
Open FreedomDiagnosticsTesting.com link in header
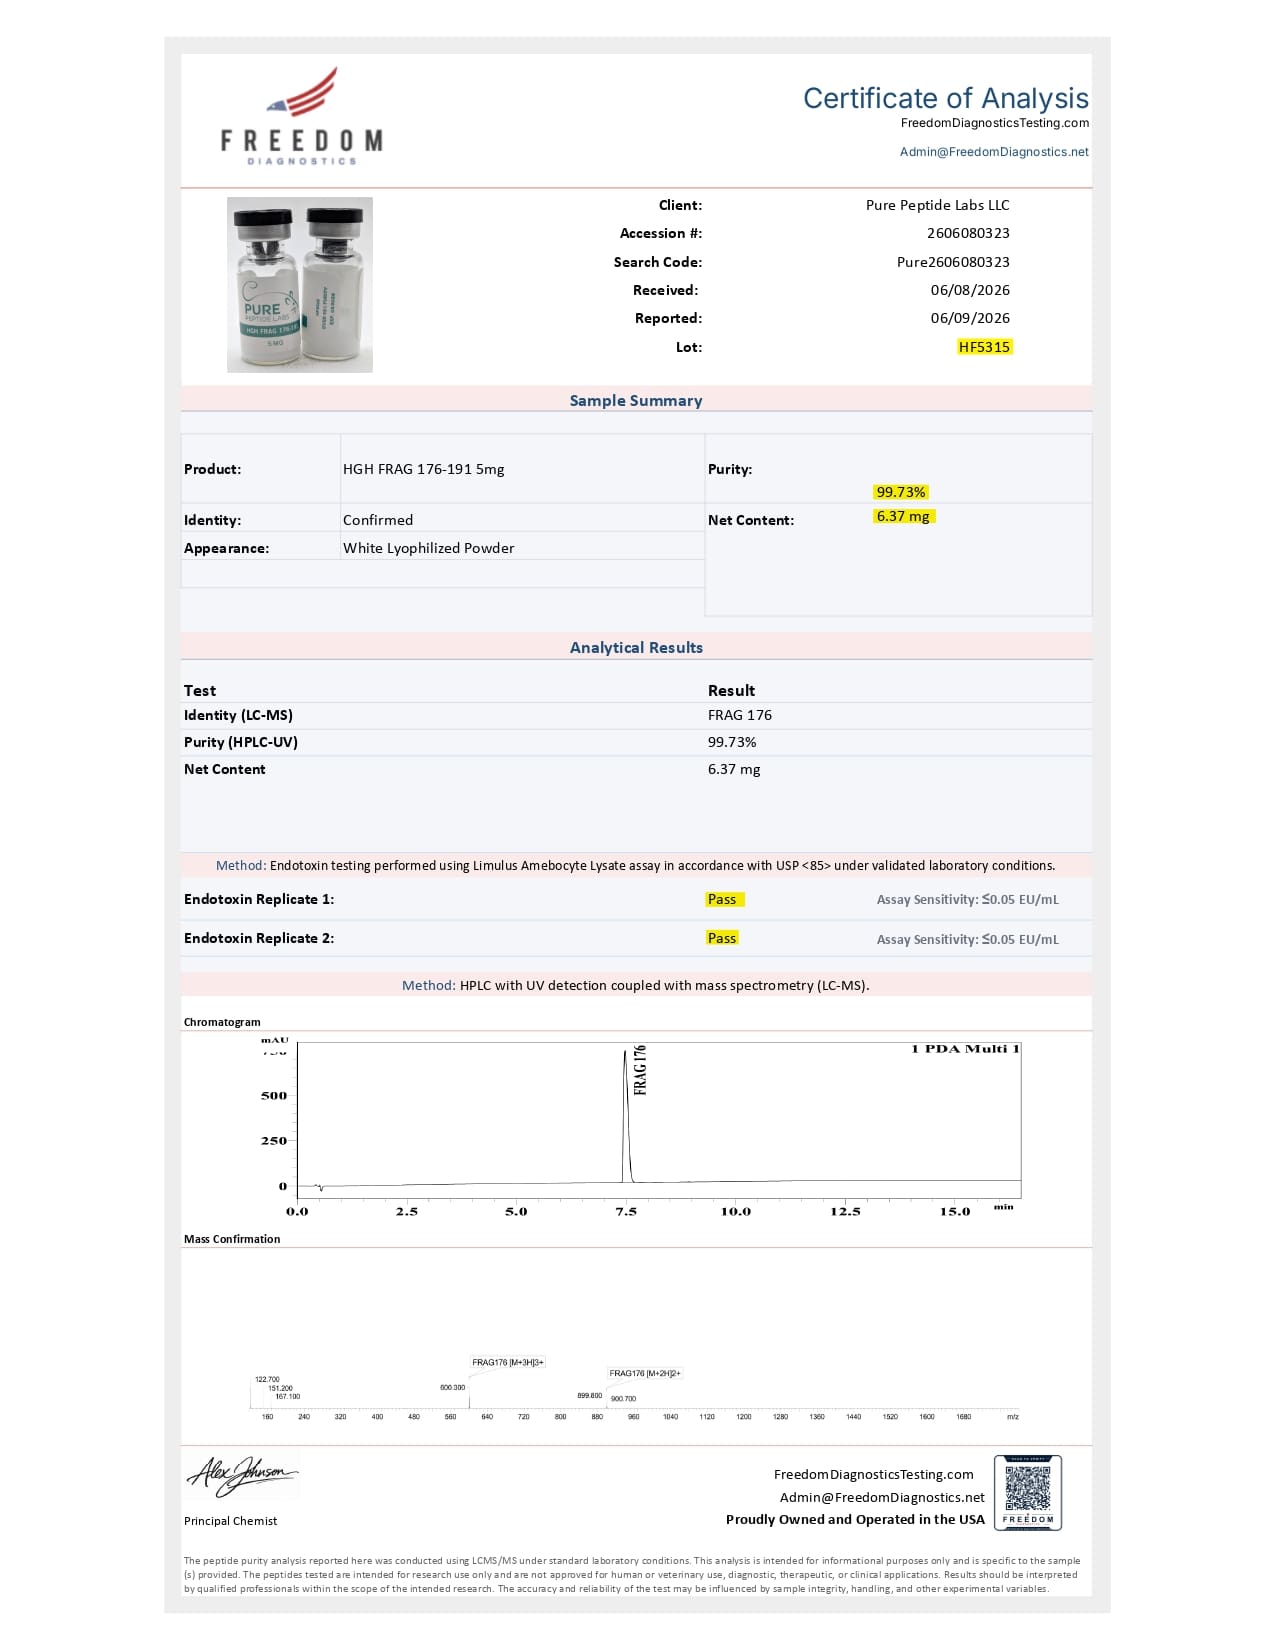coord(995,123)
